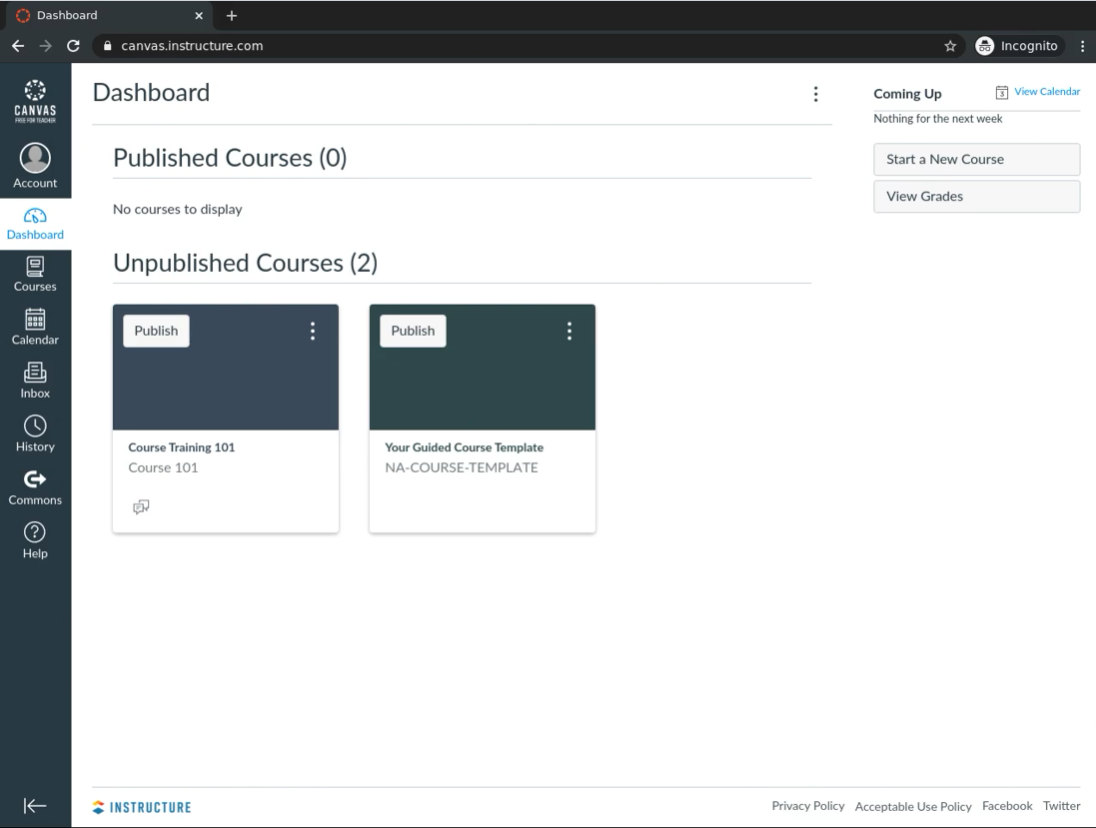The image size is (1096, 828).
Task: Open the Account profile icon
Action: tap(36, 160)
